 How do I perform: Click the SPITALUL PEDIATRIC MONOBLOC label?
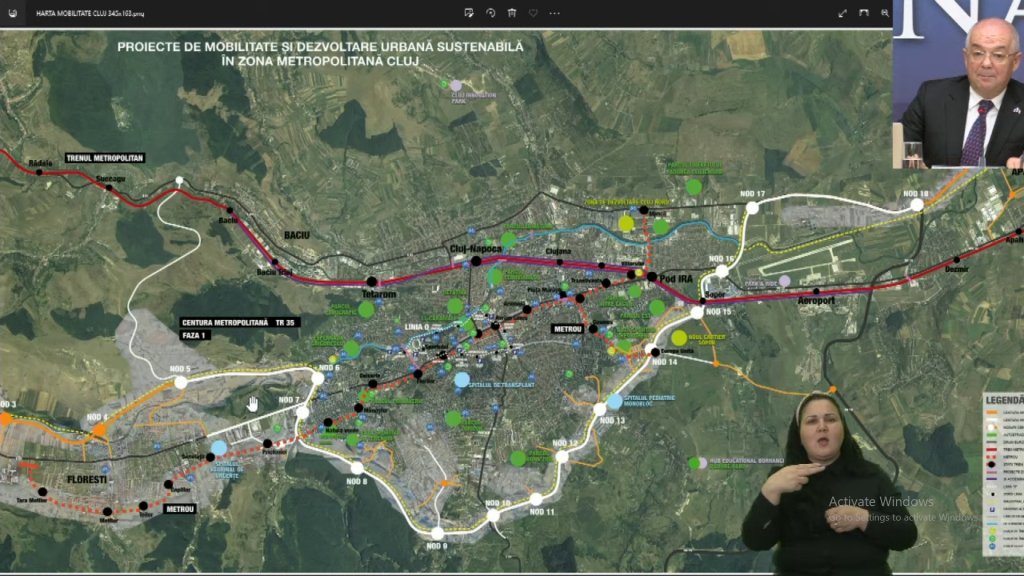click(x=650, y=400)
